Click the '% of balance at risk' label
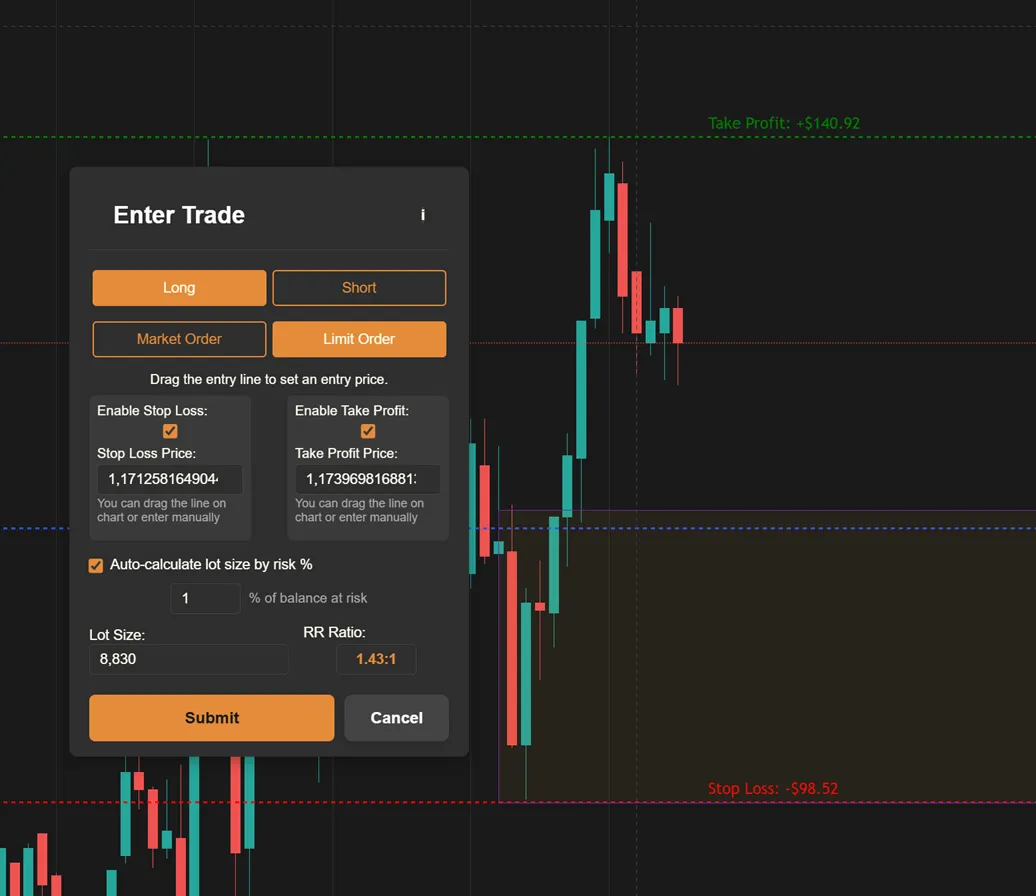The height and width of the screenshot is (896, 1036). pos(308,598)
